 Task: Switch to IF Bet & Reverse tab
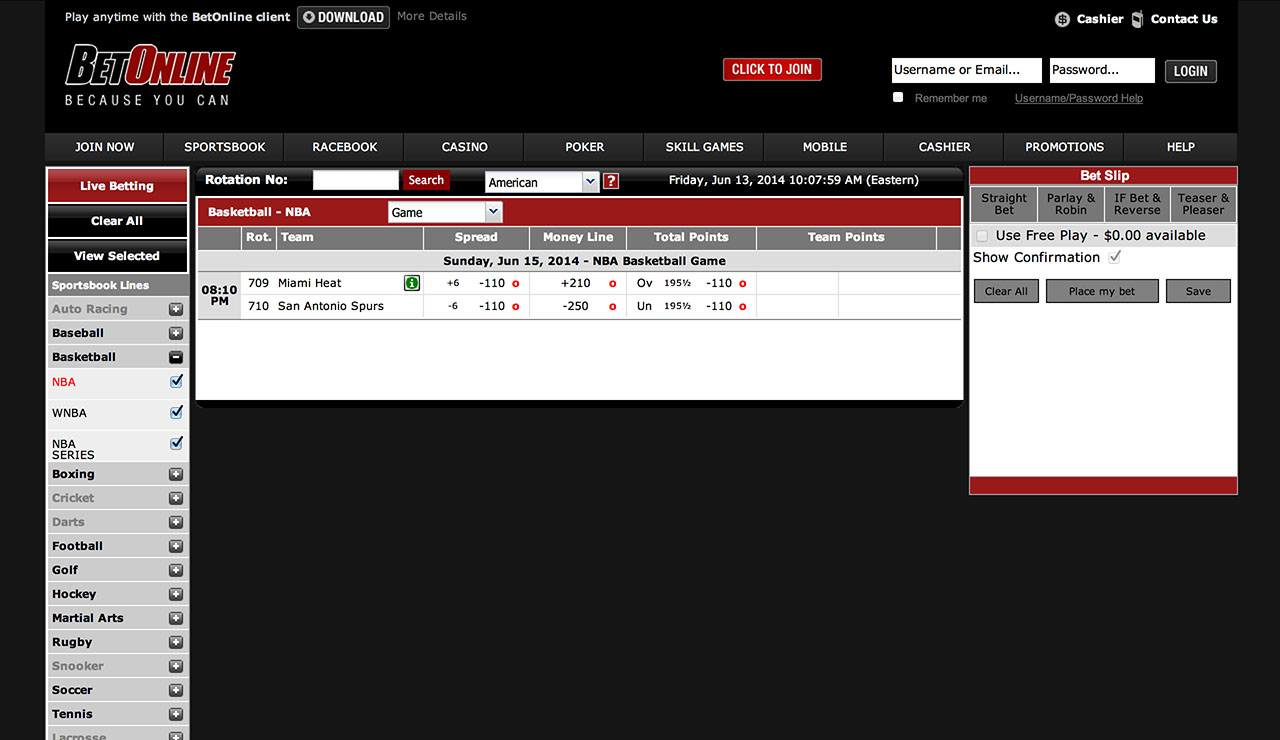[x=1138, y=204]
